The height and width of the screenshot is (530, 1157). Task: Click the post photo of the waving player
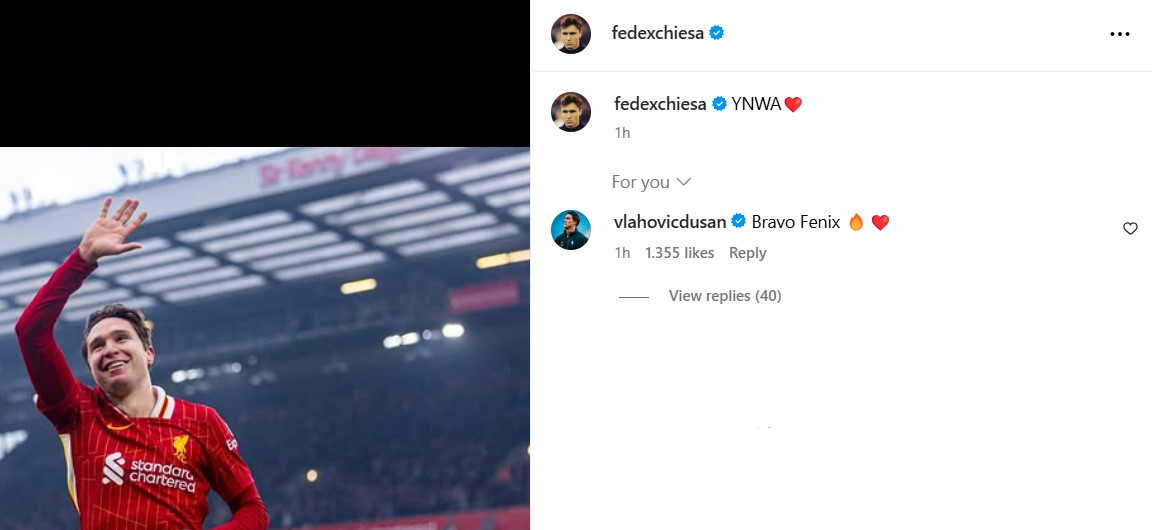265,338
